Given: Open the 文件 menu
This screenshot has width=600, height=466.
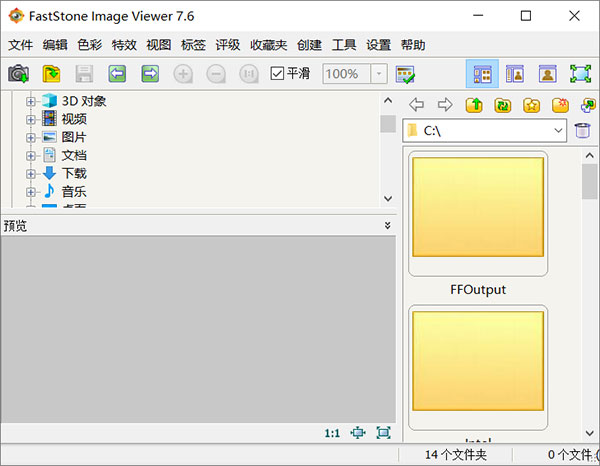Looking at the screenshot, I should click(20, 45).
